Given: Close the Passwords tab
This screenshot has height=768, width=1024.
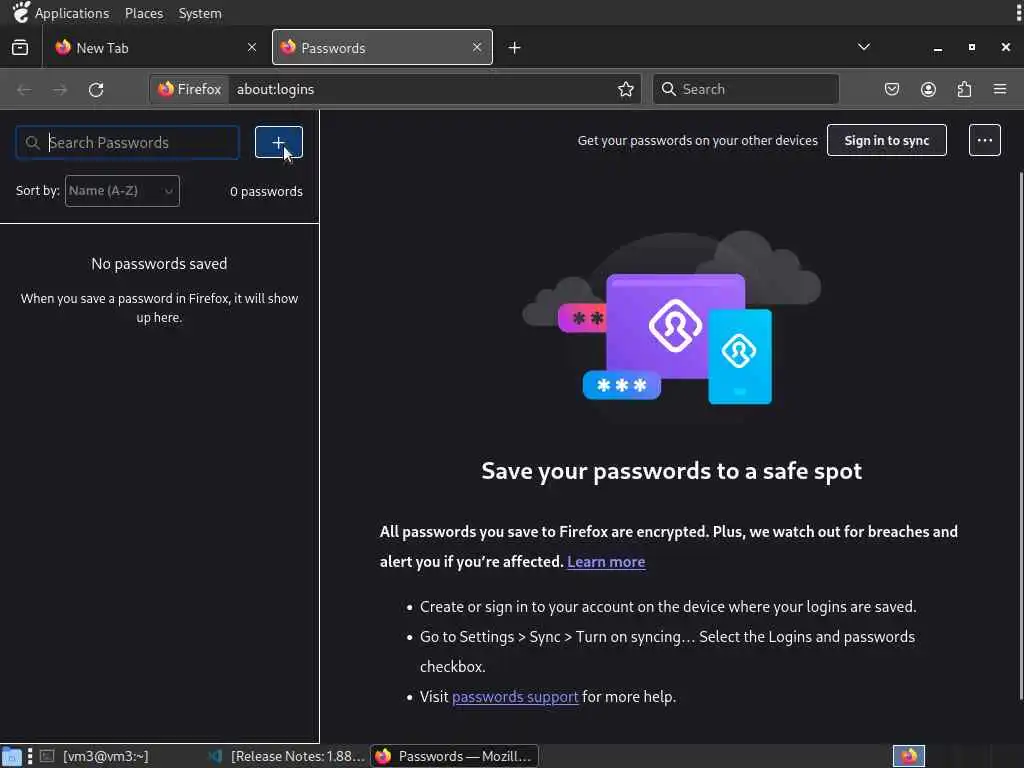Looking at the screenshot, I should click(x=477, y=48).
